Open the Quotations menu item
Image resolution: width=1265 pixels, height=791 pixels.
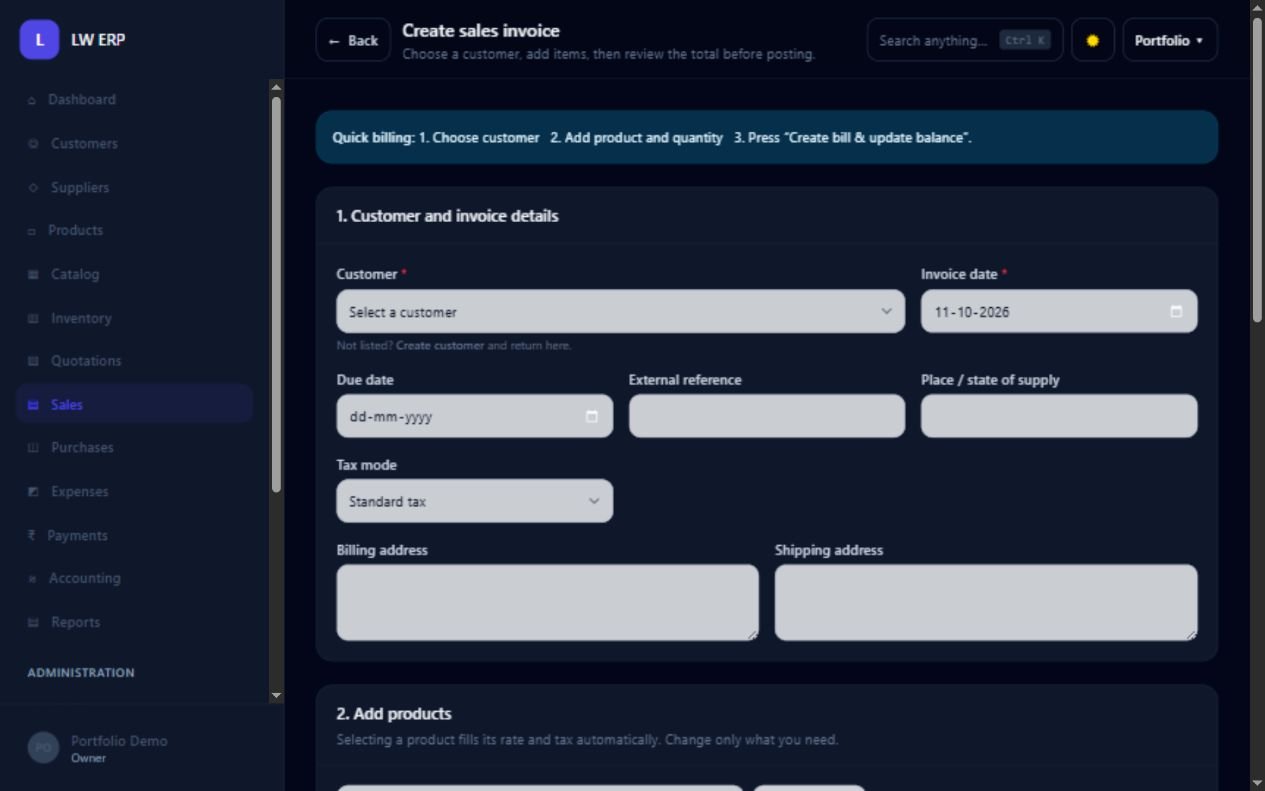pyautogui.click(x=134, y=361)
